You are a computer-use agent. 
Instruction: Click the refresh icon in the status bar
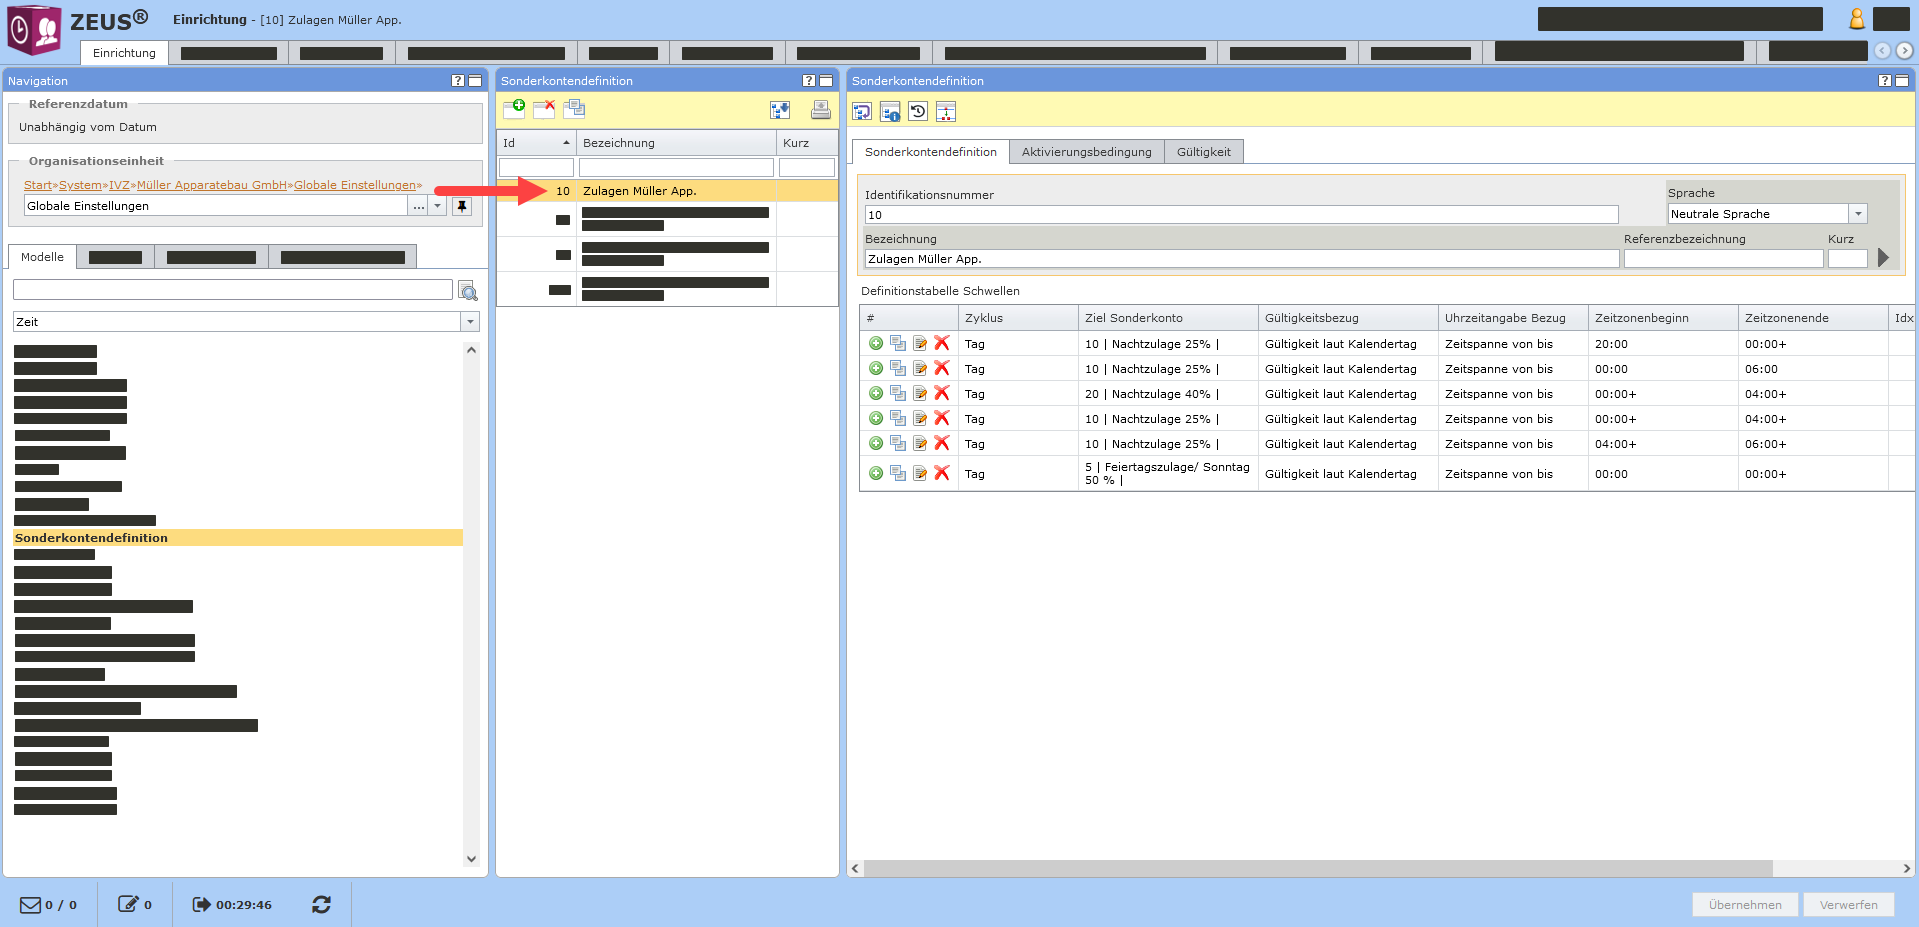pos(321,905)
